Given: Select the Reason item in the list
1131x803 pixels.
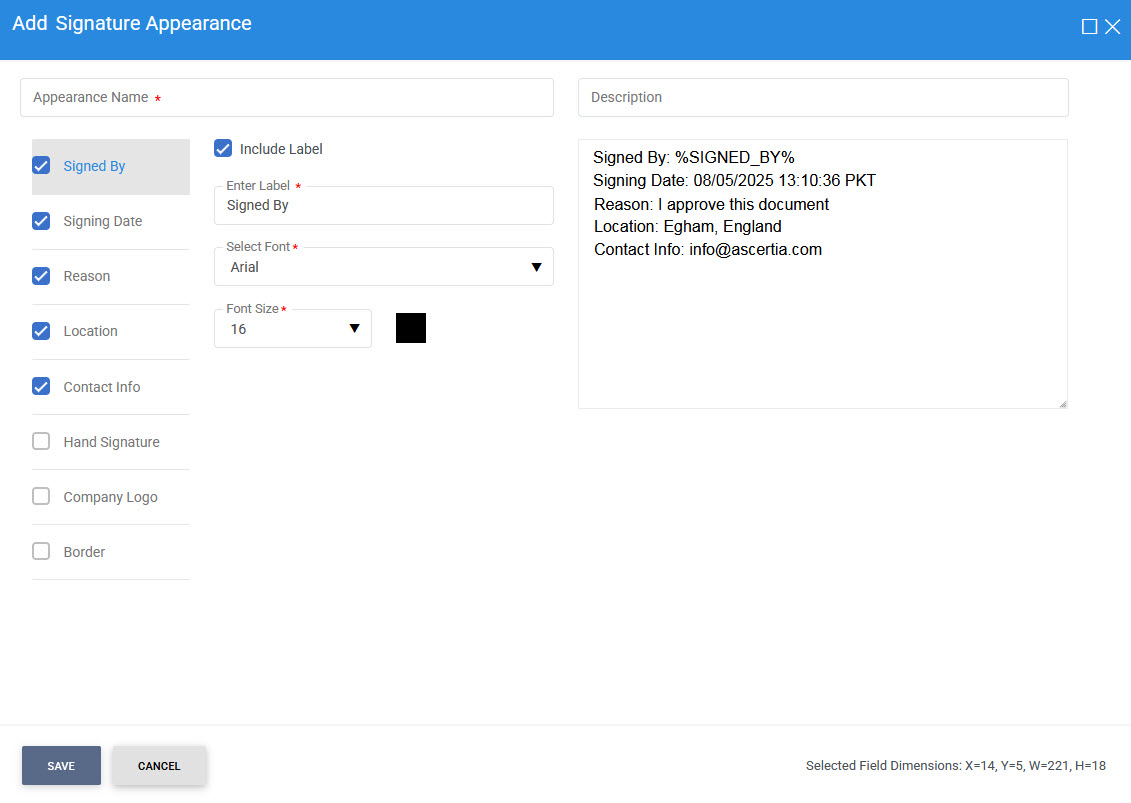Looking at the screenshot, I should [87, 276].
